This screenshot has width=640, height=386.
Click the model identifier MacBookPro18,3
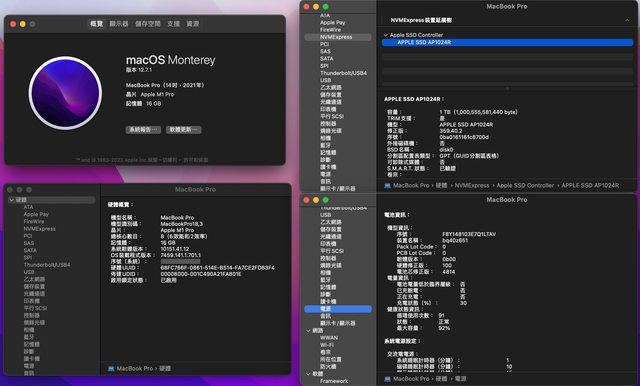[182, 224]
